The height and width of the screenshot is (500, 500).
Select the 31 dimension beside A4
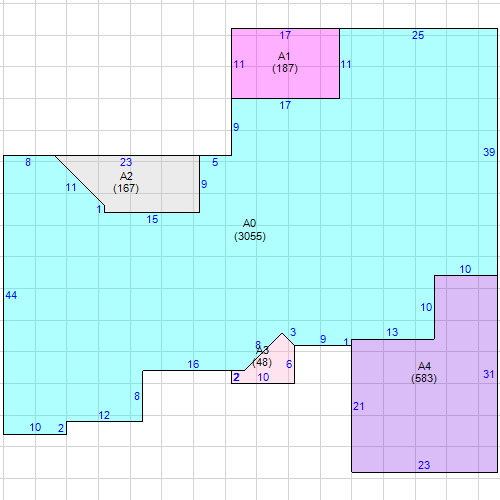489,374
